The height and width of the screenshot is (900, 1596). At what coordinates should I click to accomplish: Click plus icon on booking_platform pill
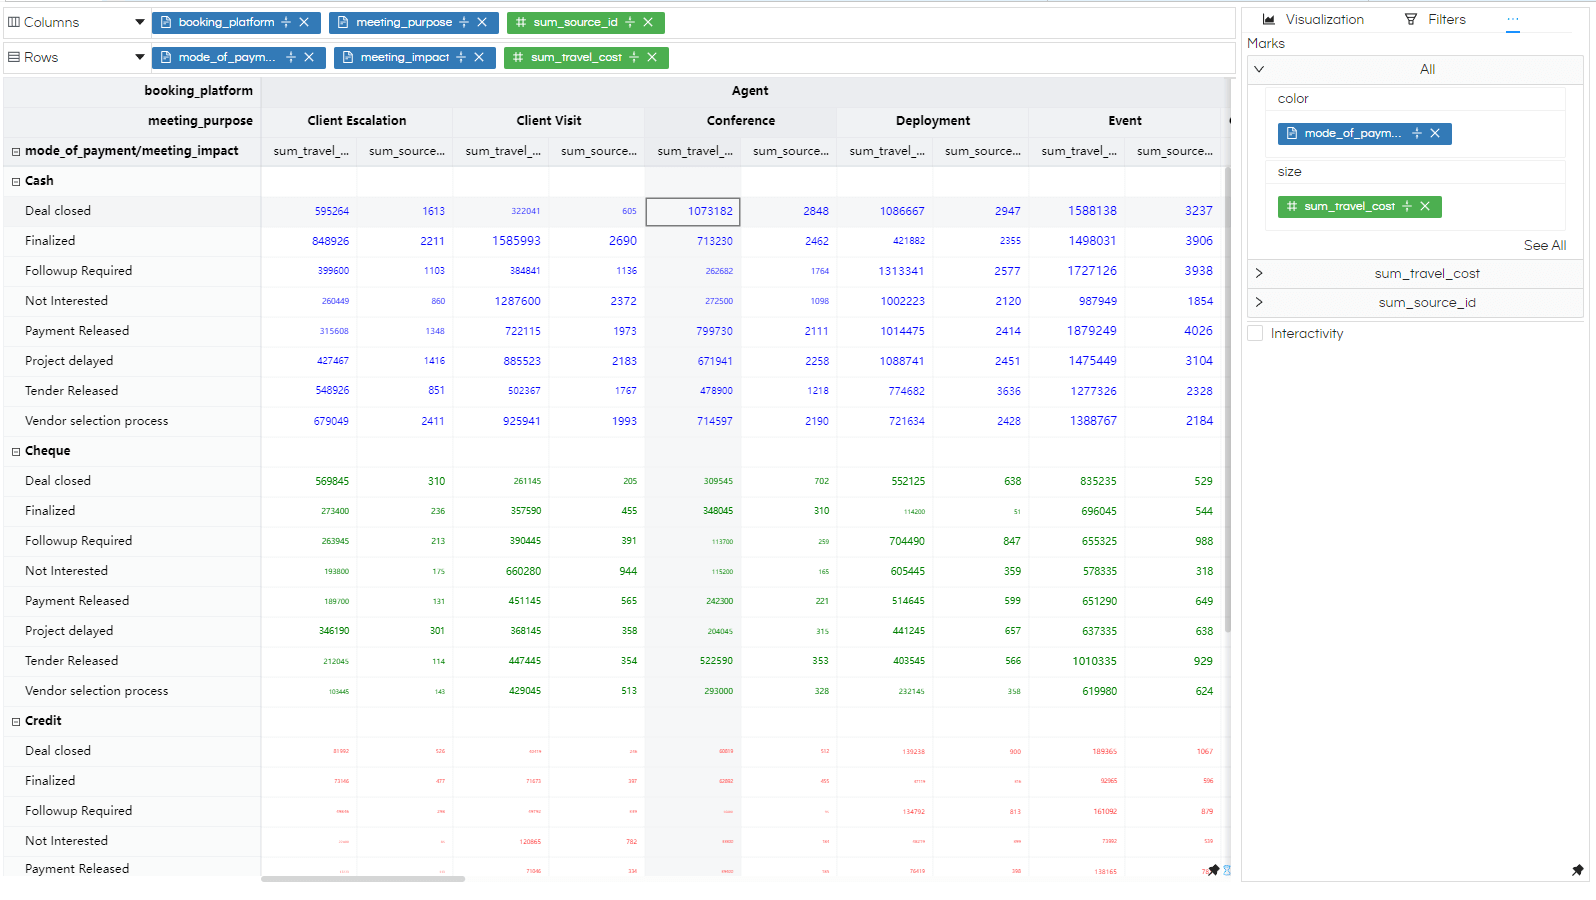(286, 22)
